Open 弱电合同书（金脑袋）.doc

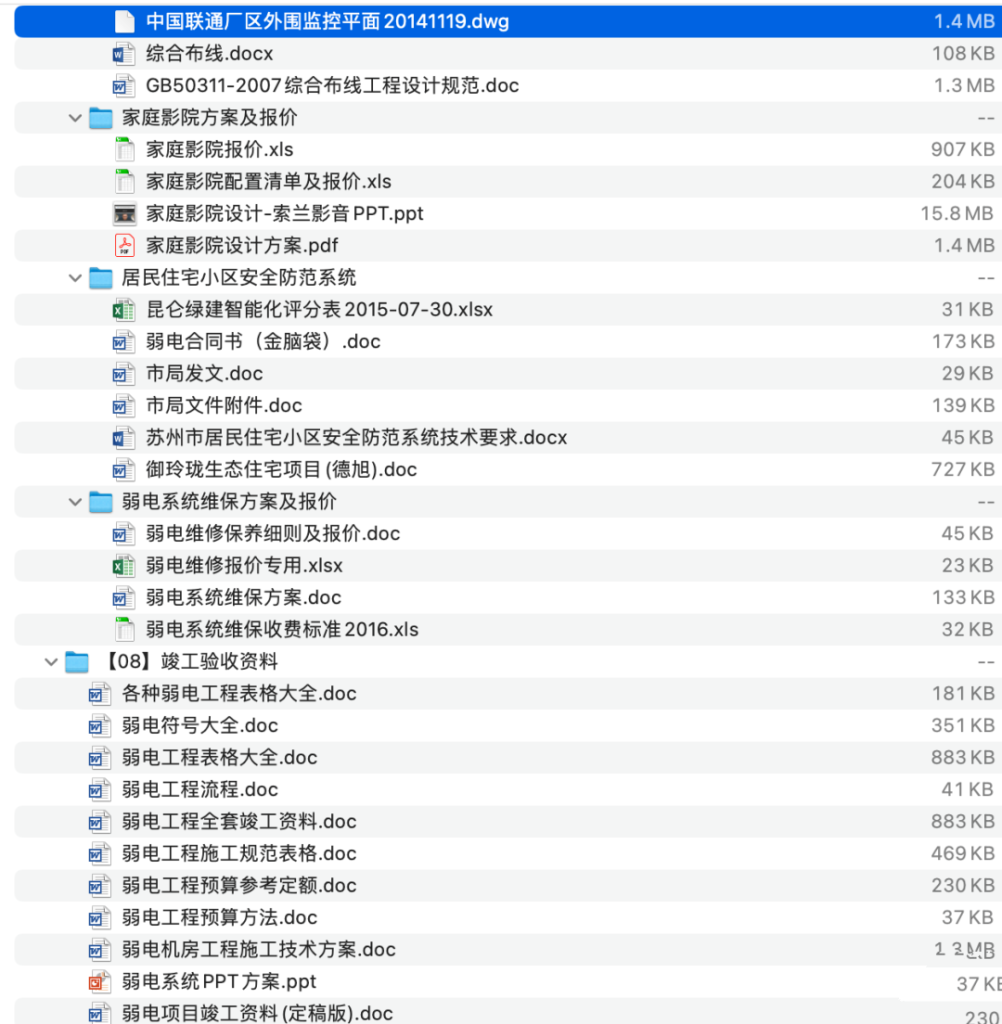[x=250, y=341]
